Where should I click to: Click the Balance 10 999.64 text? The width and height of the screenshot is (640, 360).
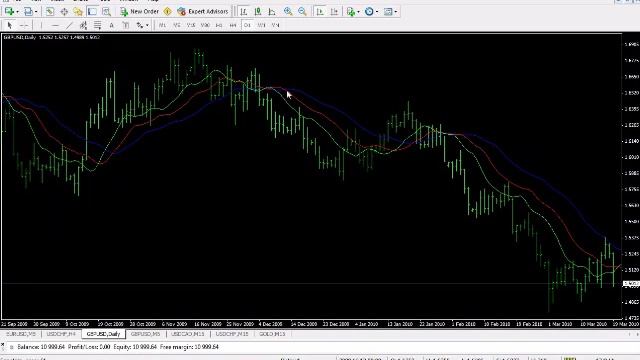tap(41, 347)
